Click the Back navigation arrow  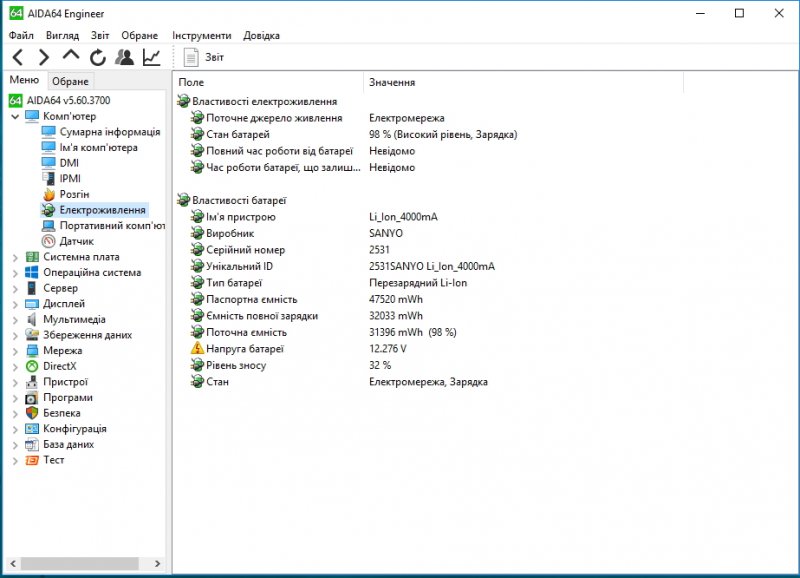point(18,57)
